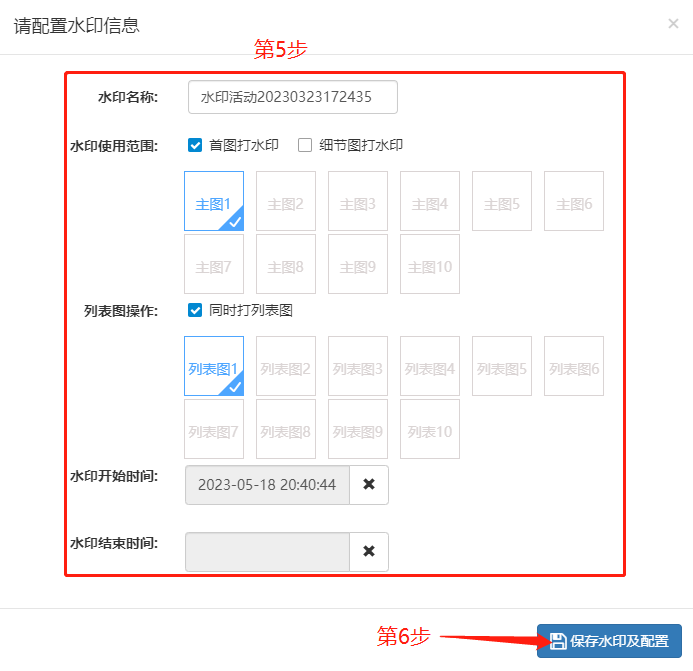Image resolution: width=693 pixels, height=671 pixels.
Task: Choose the 列表10 tile
Action: 430,430
